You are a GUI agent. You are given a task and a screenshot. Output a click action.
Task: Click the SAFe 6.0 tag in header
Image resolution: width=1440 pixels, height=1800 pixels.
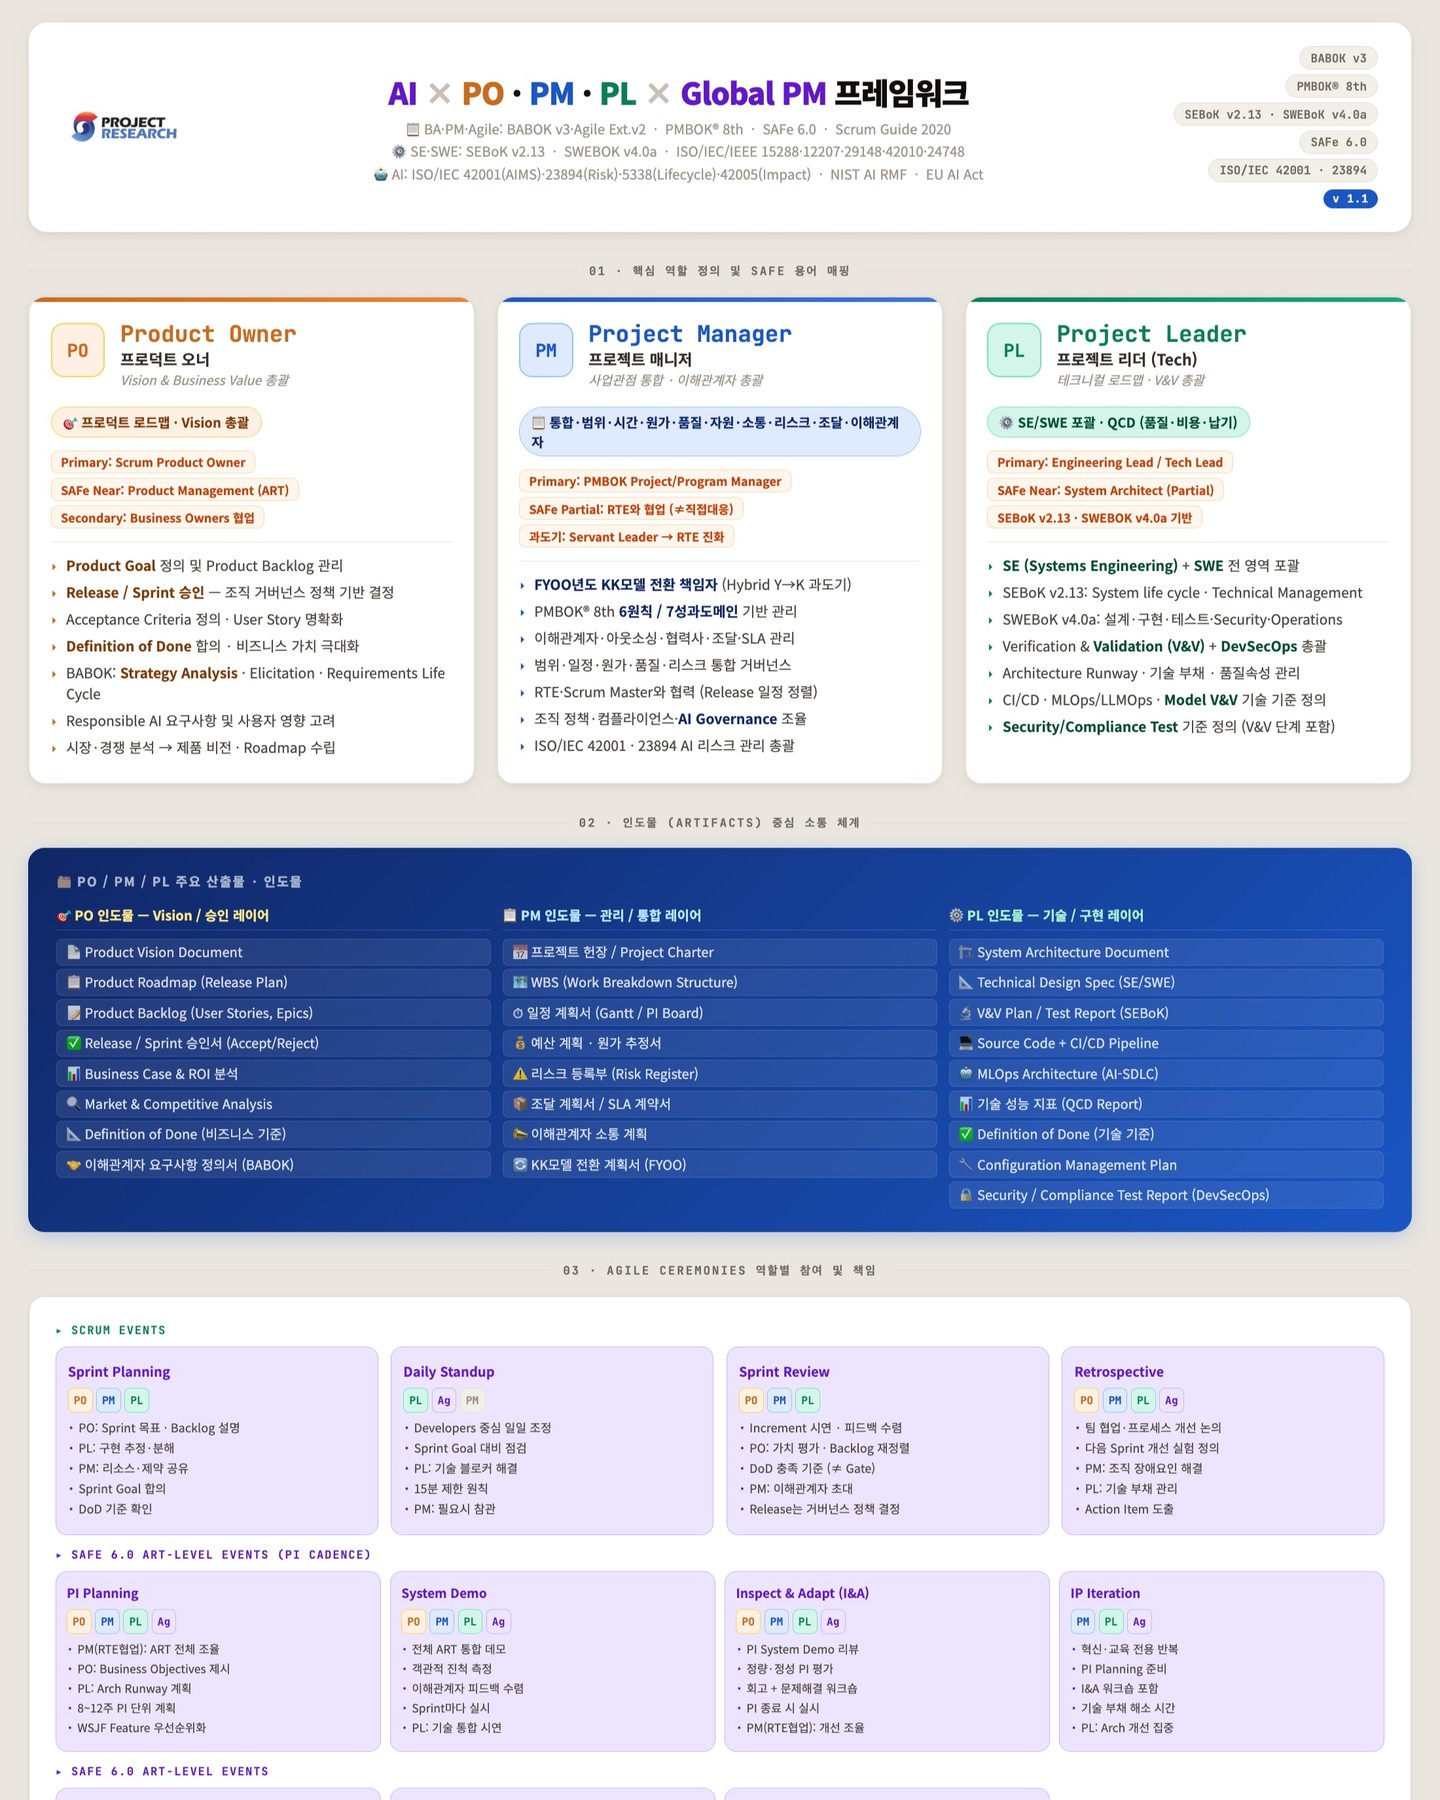(x=1338, y=142)
